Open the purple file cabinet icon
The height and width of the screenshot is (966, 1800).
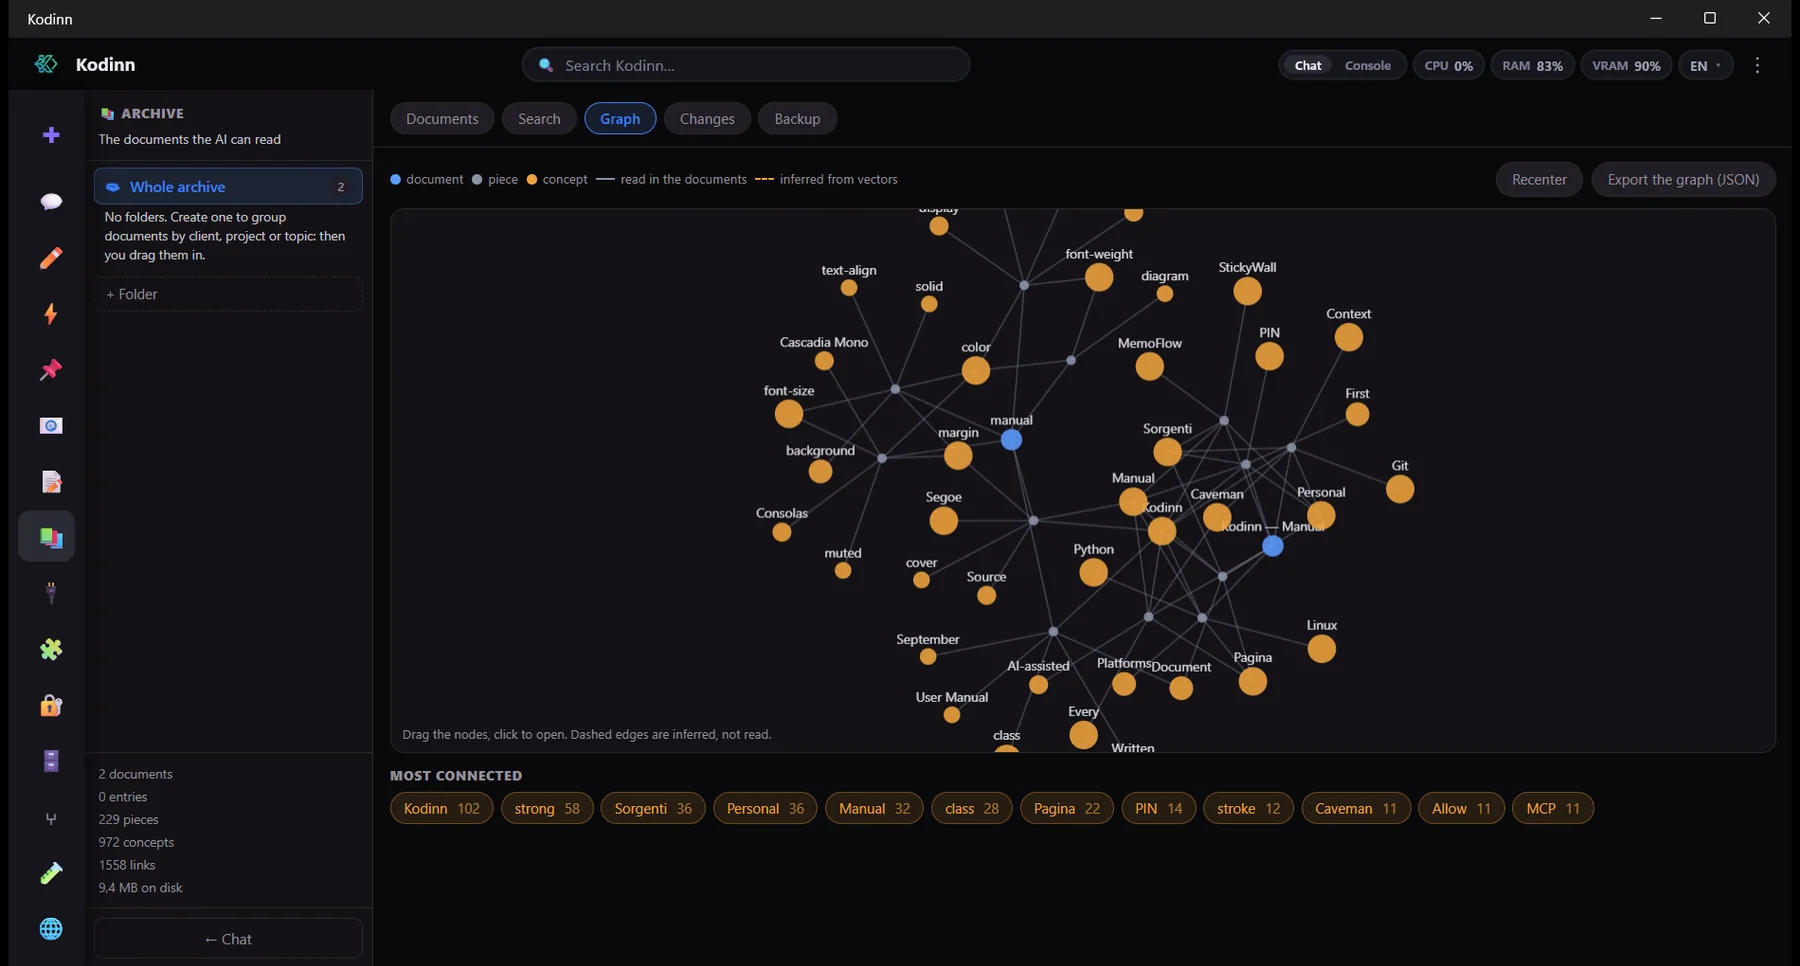(51, 761)
